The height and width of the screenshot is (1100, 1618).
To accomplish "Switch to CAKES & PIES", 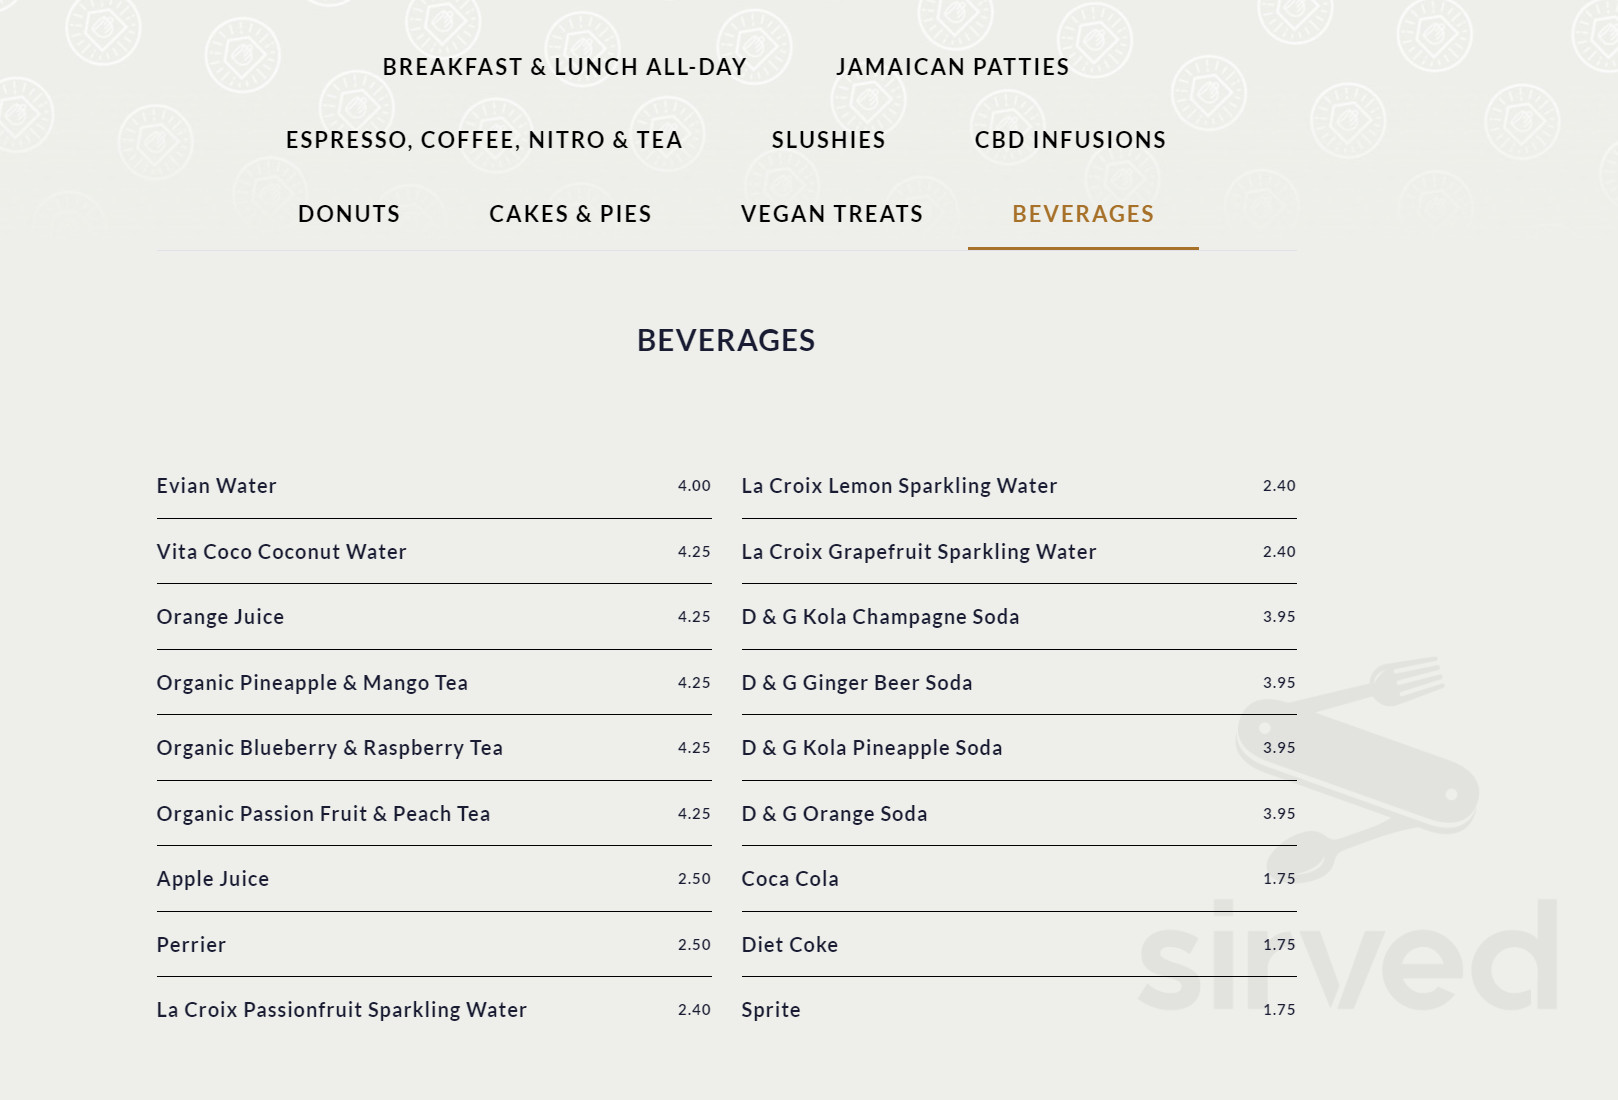I will click(x=569, y=213).
